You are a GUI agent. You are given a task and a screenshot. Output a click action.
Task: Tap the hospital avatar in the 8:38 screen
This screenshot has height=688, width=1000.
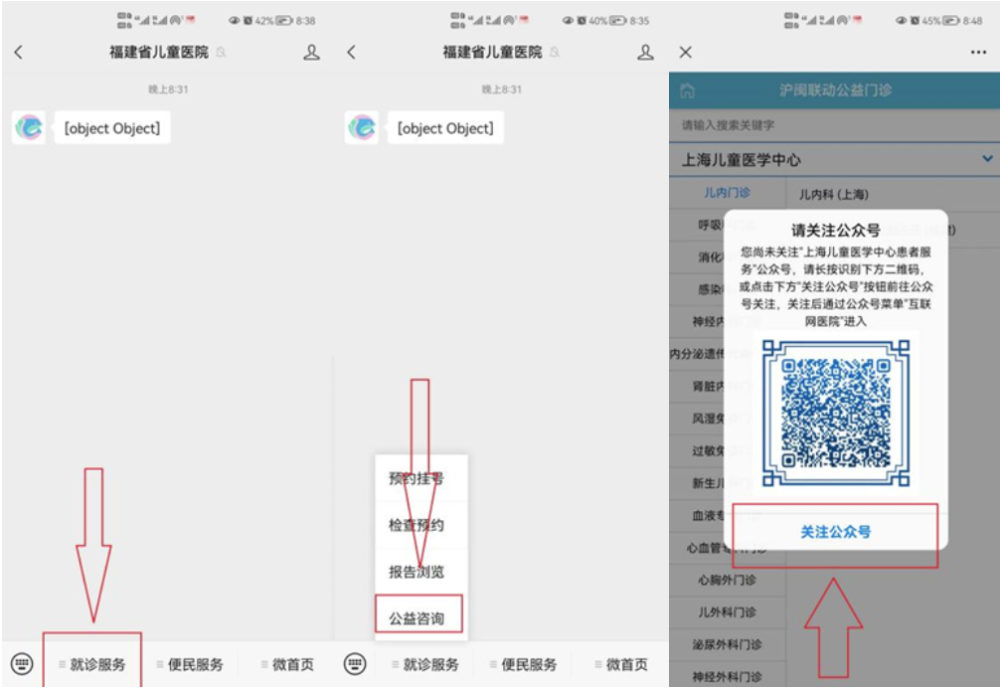coord(29,128)
